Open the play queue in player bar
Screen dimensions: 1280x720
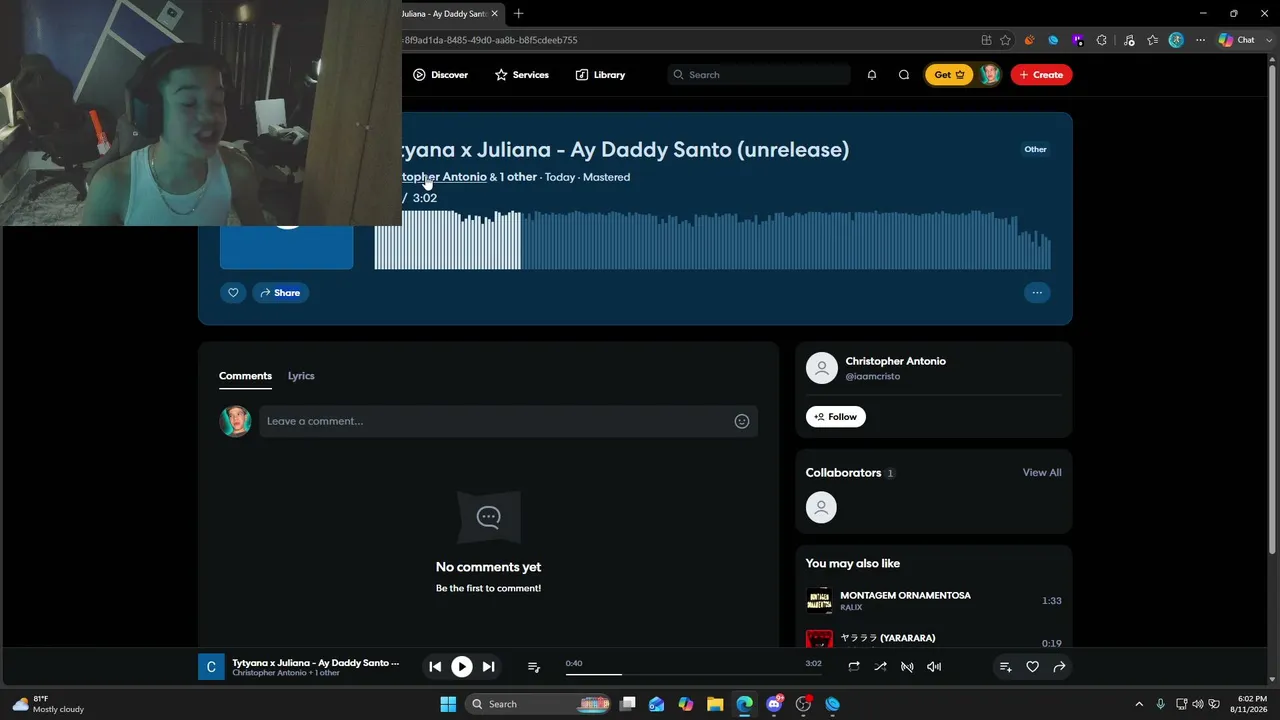tap(534, 667)
